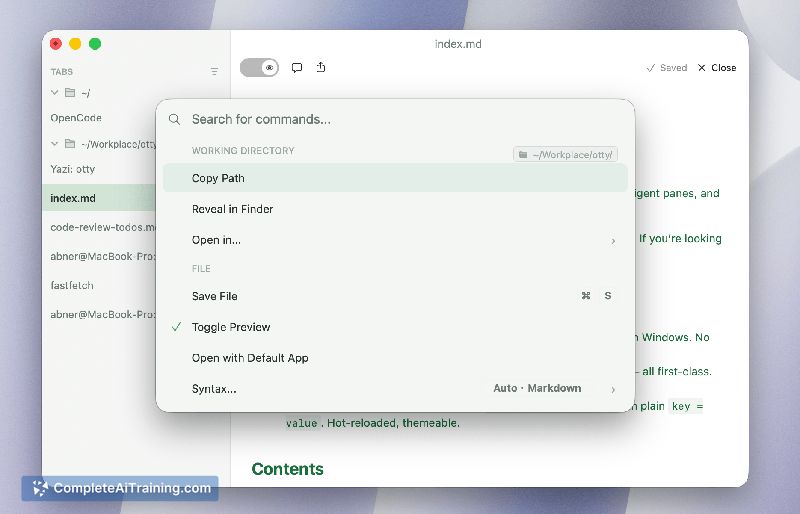Select the fastfetch tab
Viewport: 800px width, 514px height.
coord(99,285)
